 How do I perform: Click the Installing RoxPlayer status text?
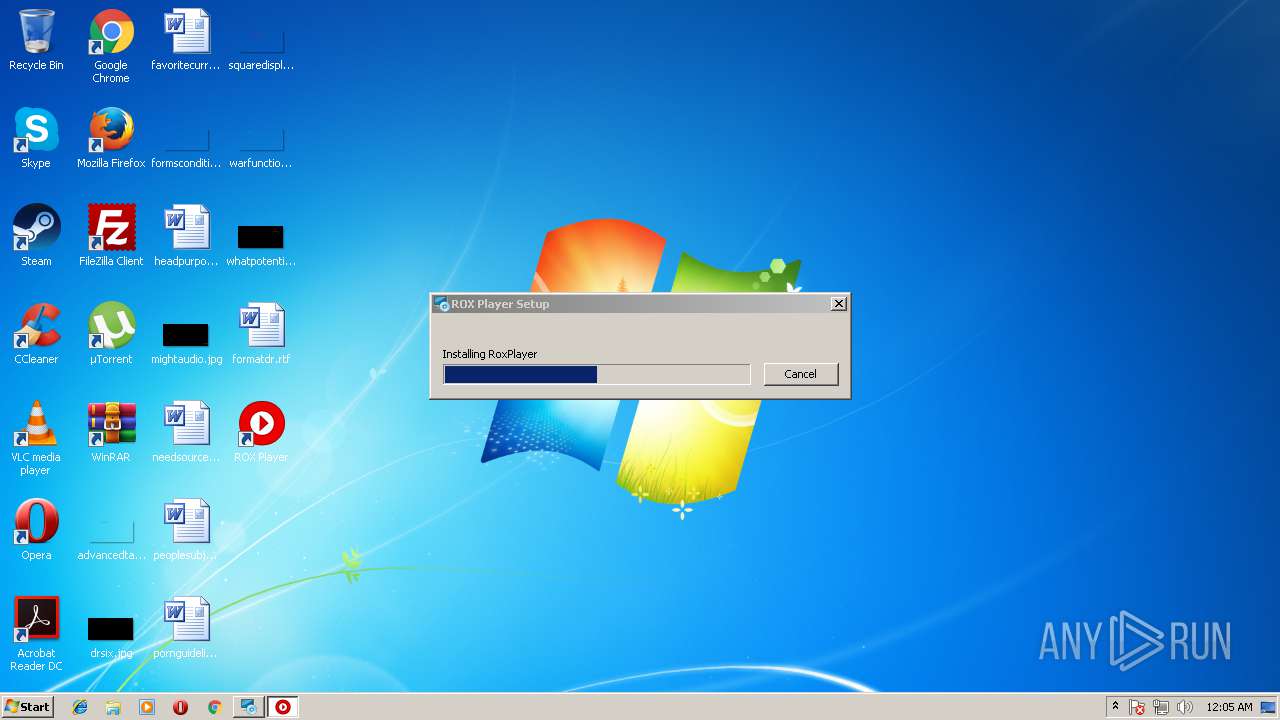coord(490,354)
